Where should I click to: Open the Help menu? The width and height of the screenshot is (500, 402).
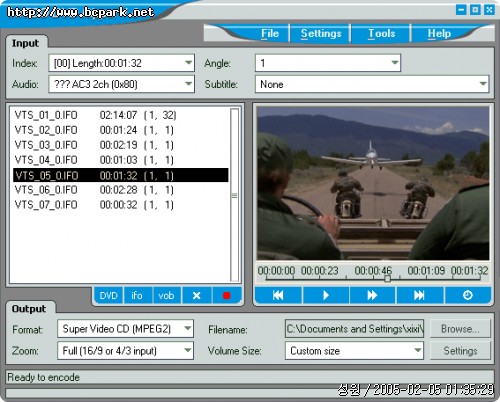point(439,34)
